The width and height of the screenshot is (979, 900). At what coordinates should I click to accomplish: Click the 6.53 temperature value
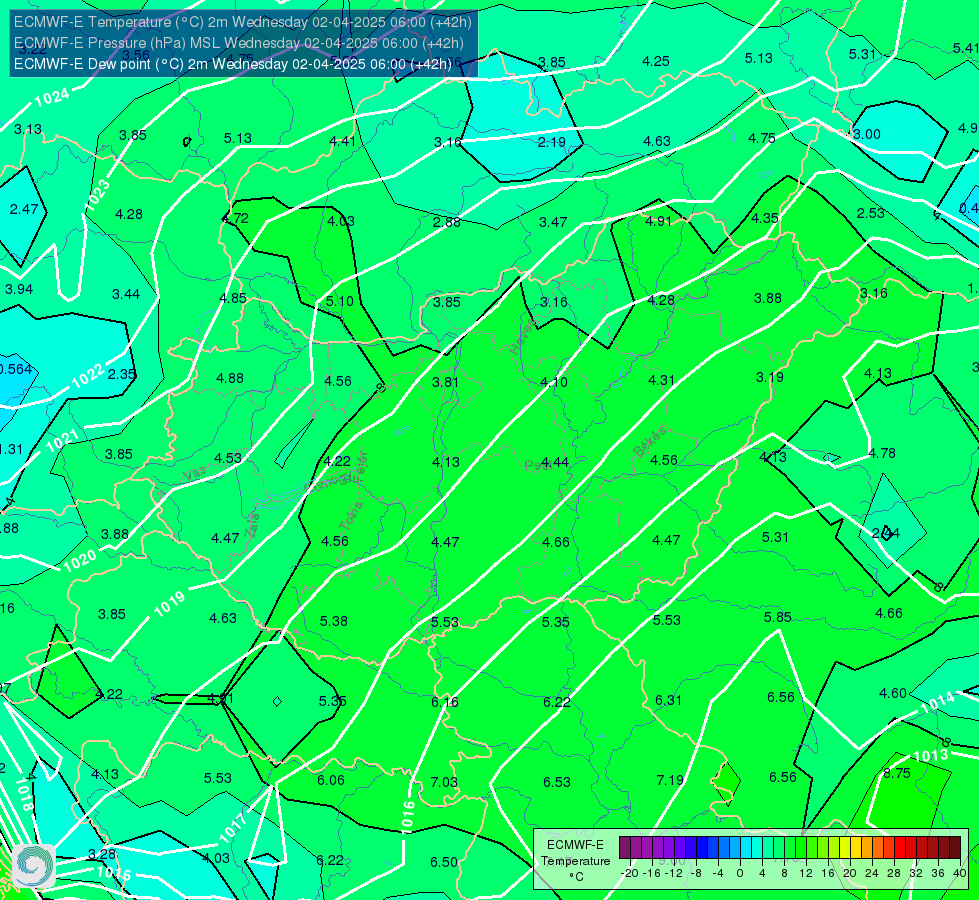(557, 782)
